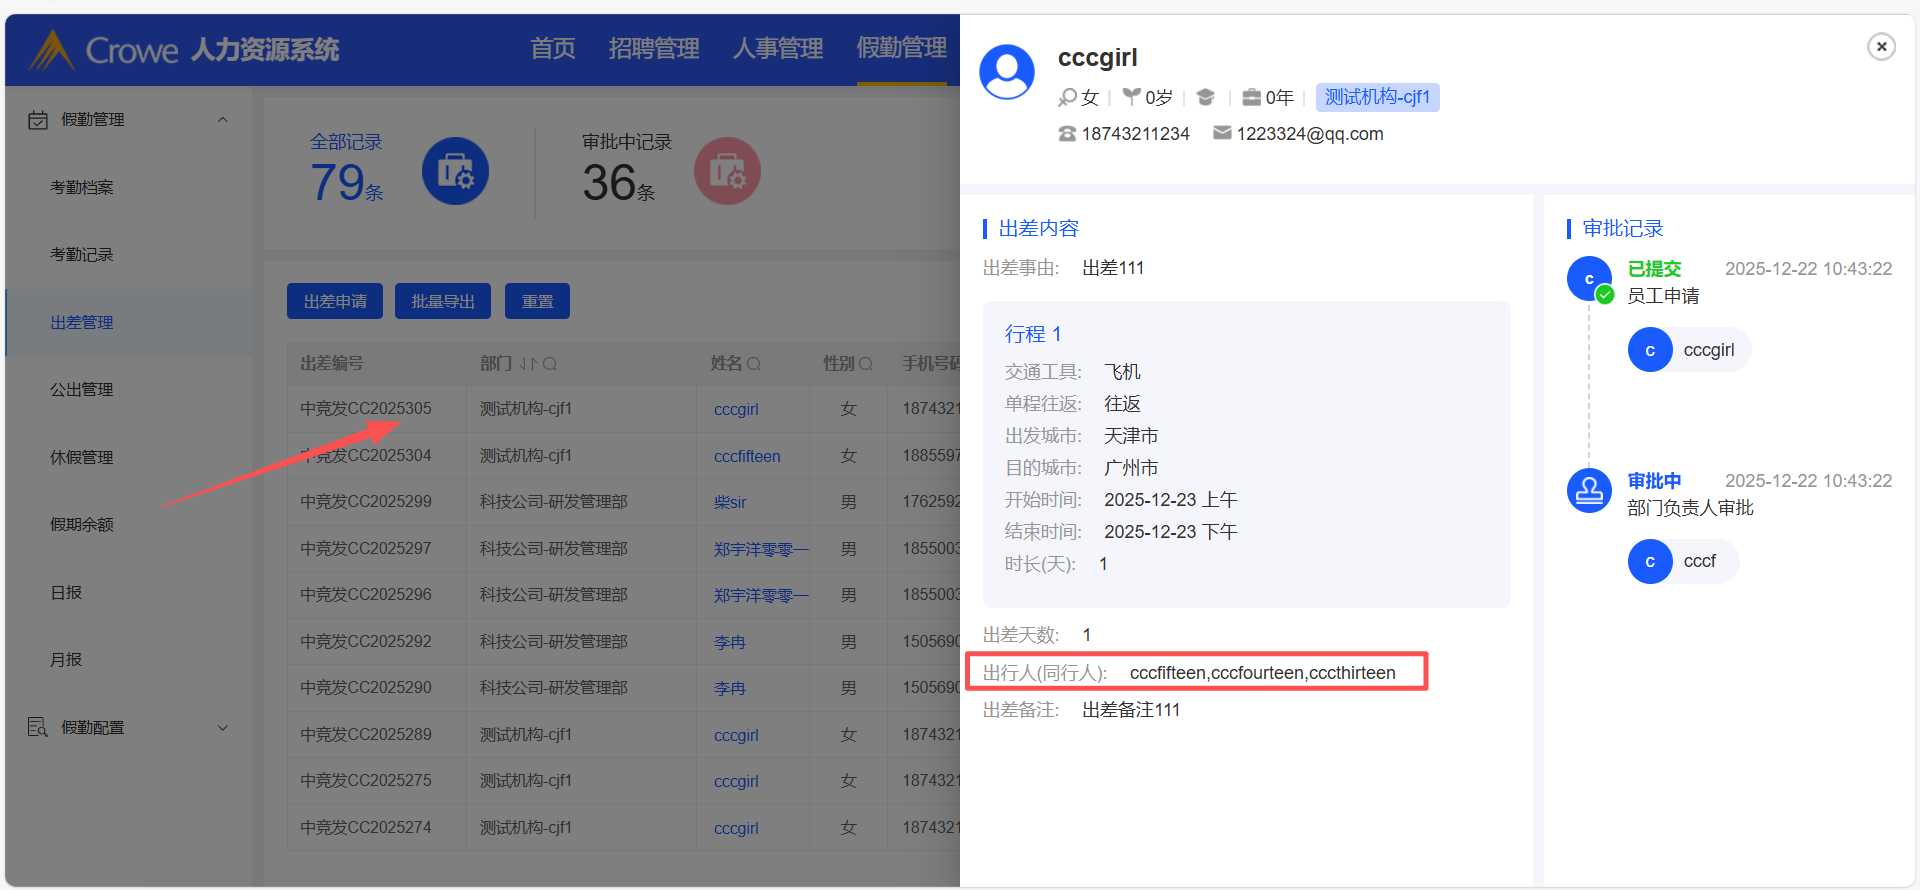Click the sort arrows in 部门 header

click(x=528, y=364)
